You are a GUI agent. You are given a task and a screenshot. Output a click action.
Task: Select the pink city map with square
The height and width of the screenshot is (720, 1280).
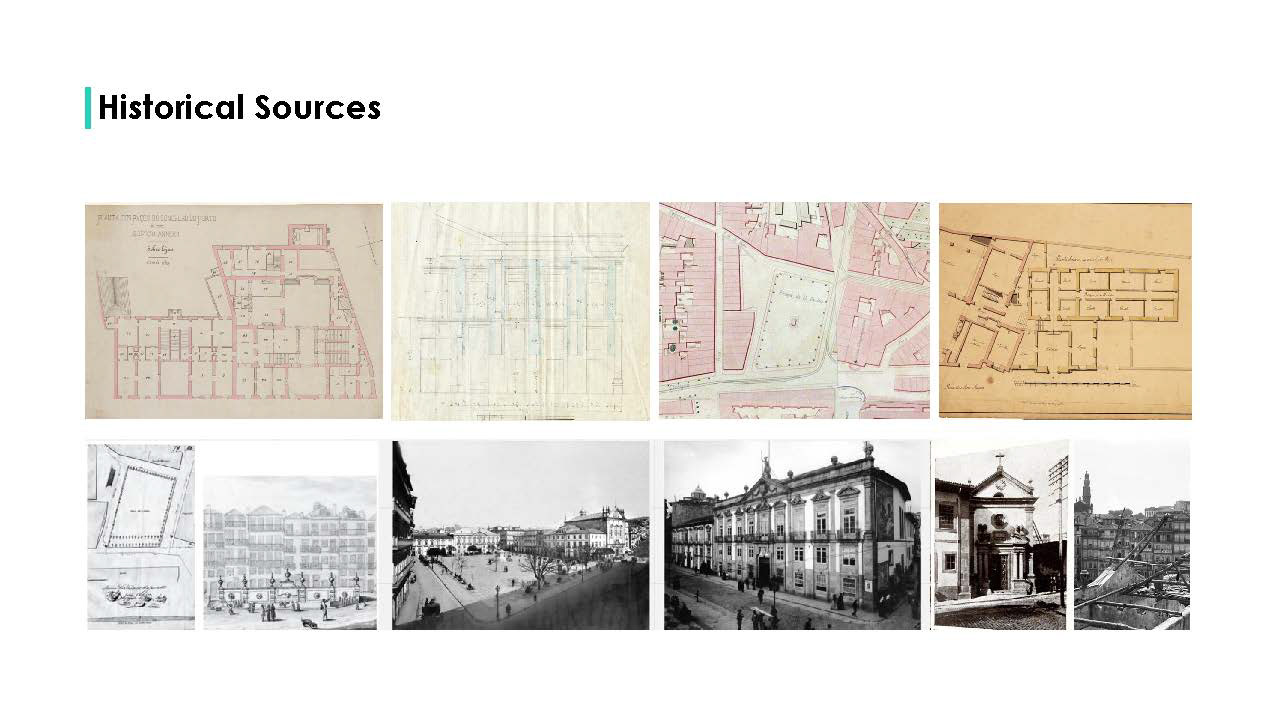click(794, 310)
